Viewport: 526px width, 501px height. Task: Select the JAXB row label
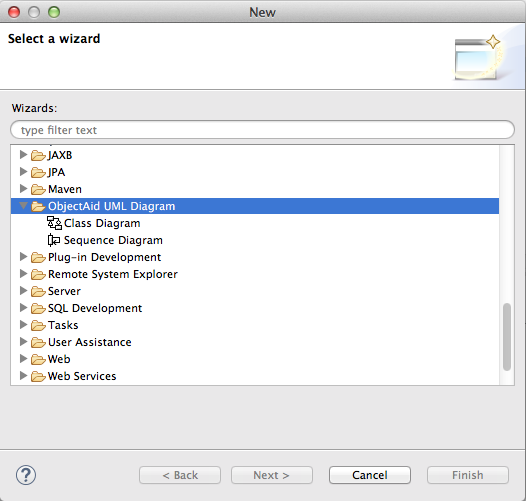[60, 155]
